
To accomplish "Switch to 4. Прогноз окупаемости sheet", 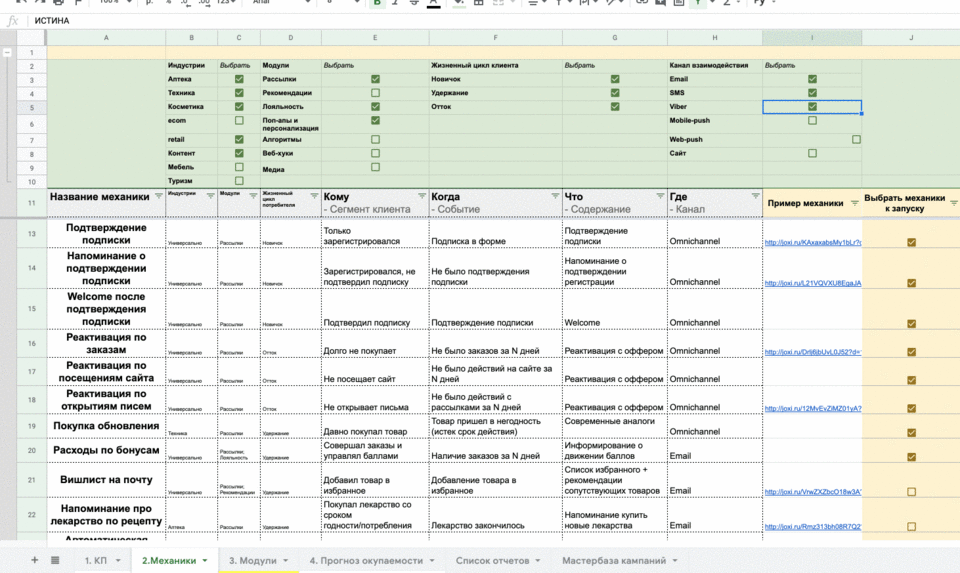I will tap(366, 560).
